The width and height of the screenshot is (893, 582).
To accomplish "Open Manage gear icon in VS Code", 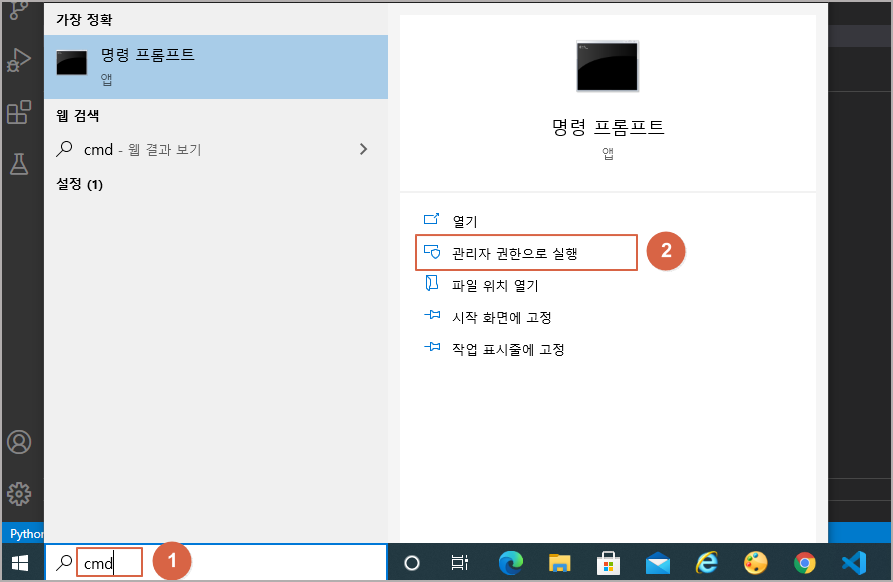I will pyautogui.click(x=19, y=494).
